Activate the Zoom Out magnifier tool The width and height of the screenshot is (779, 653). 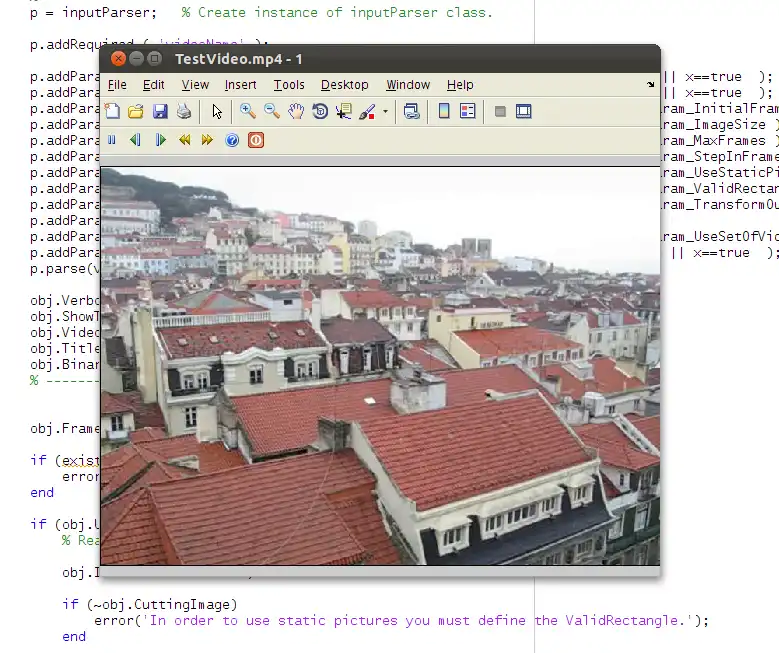(271, 111)
